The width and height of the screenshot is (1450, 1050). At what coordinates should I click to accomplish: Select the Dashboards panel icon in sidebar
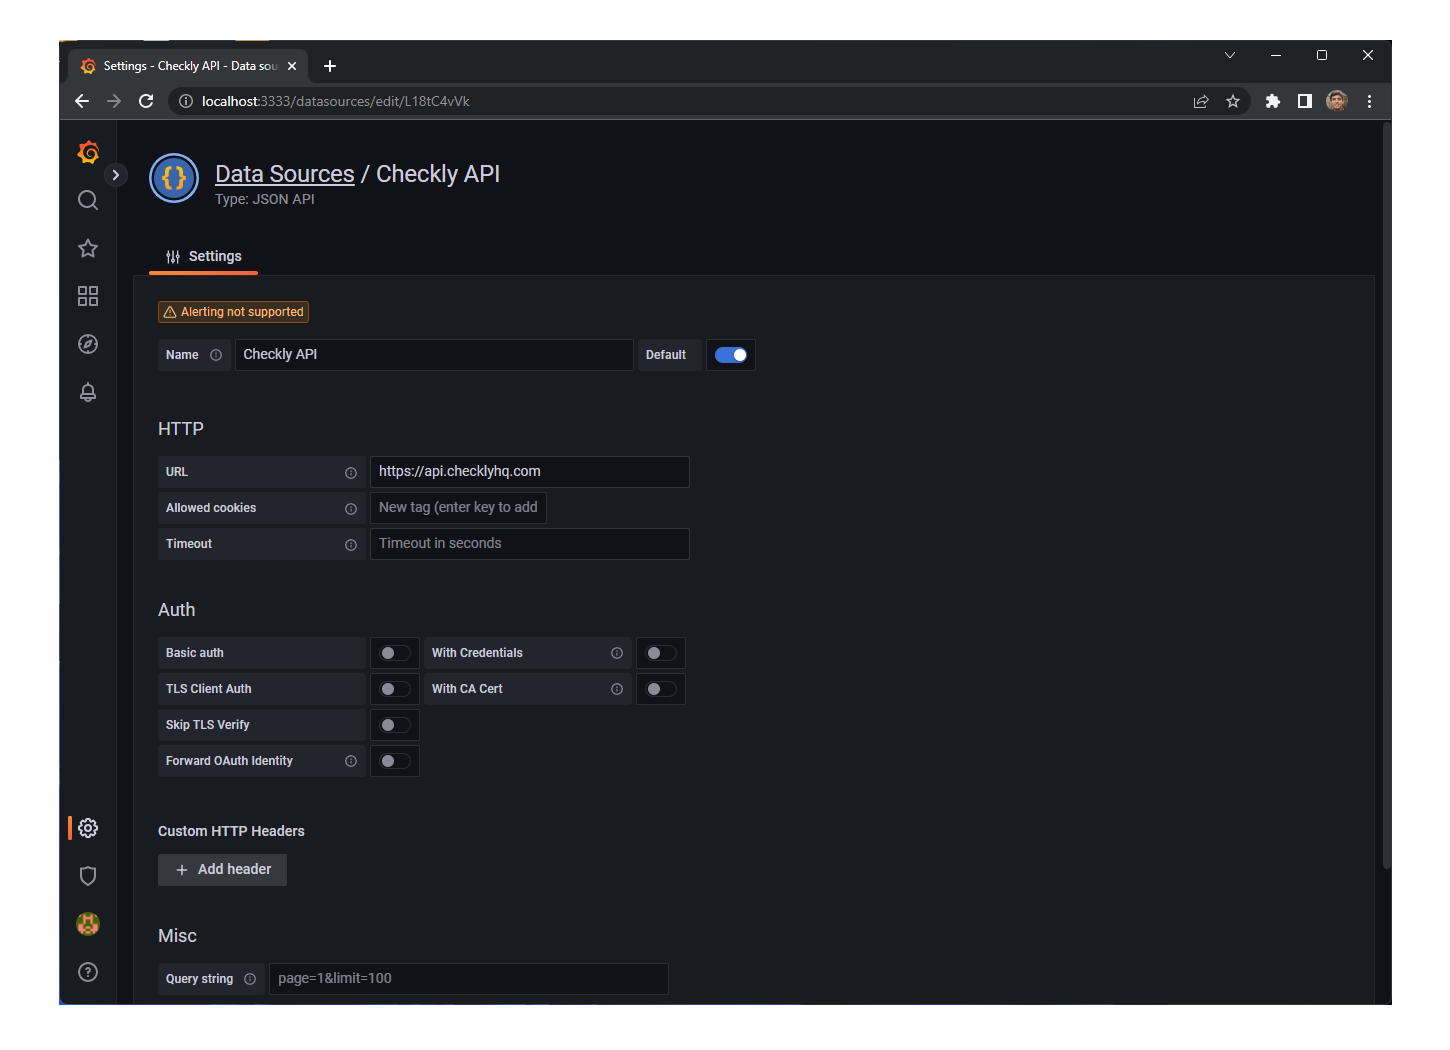point(88,296)
